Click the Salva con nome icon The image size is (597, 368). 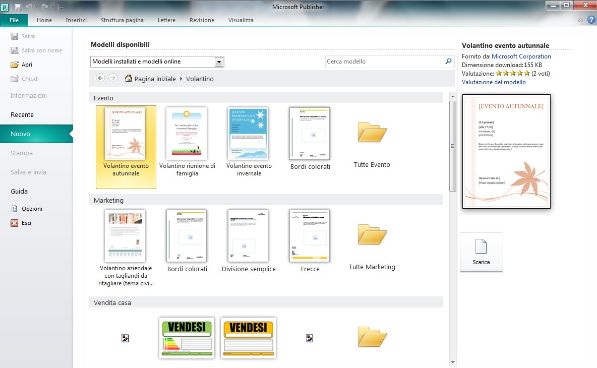(x=14, y=50)
